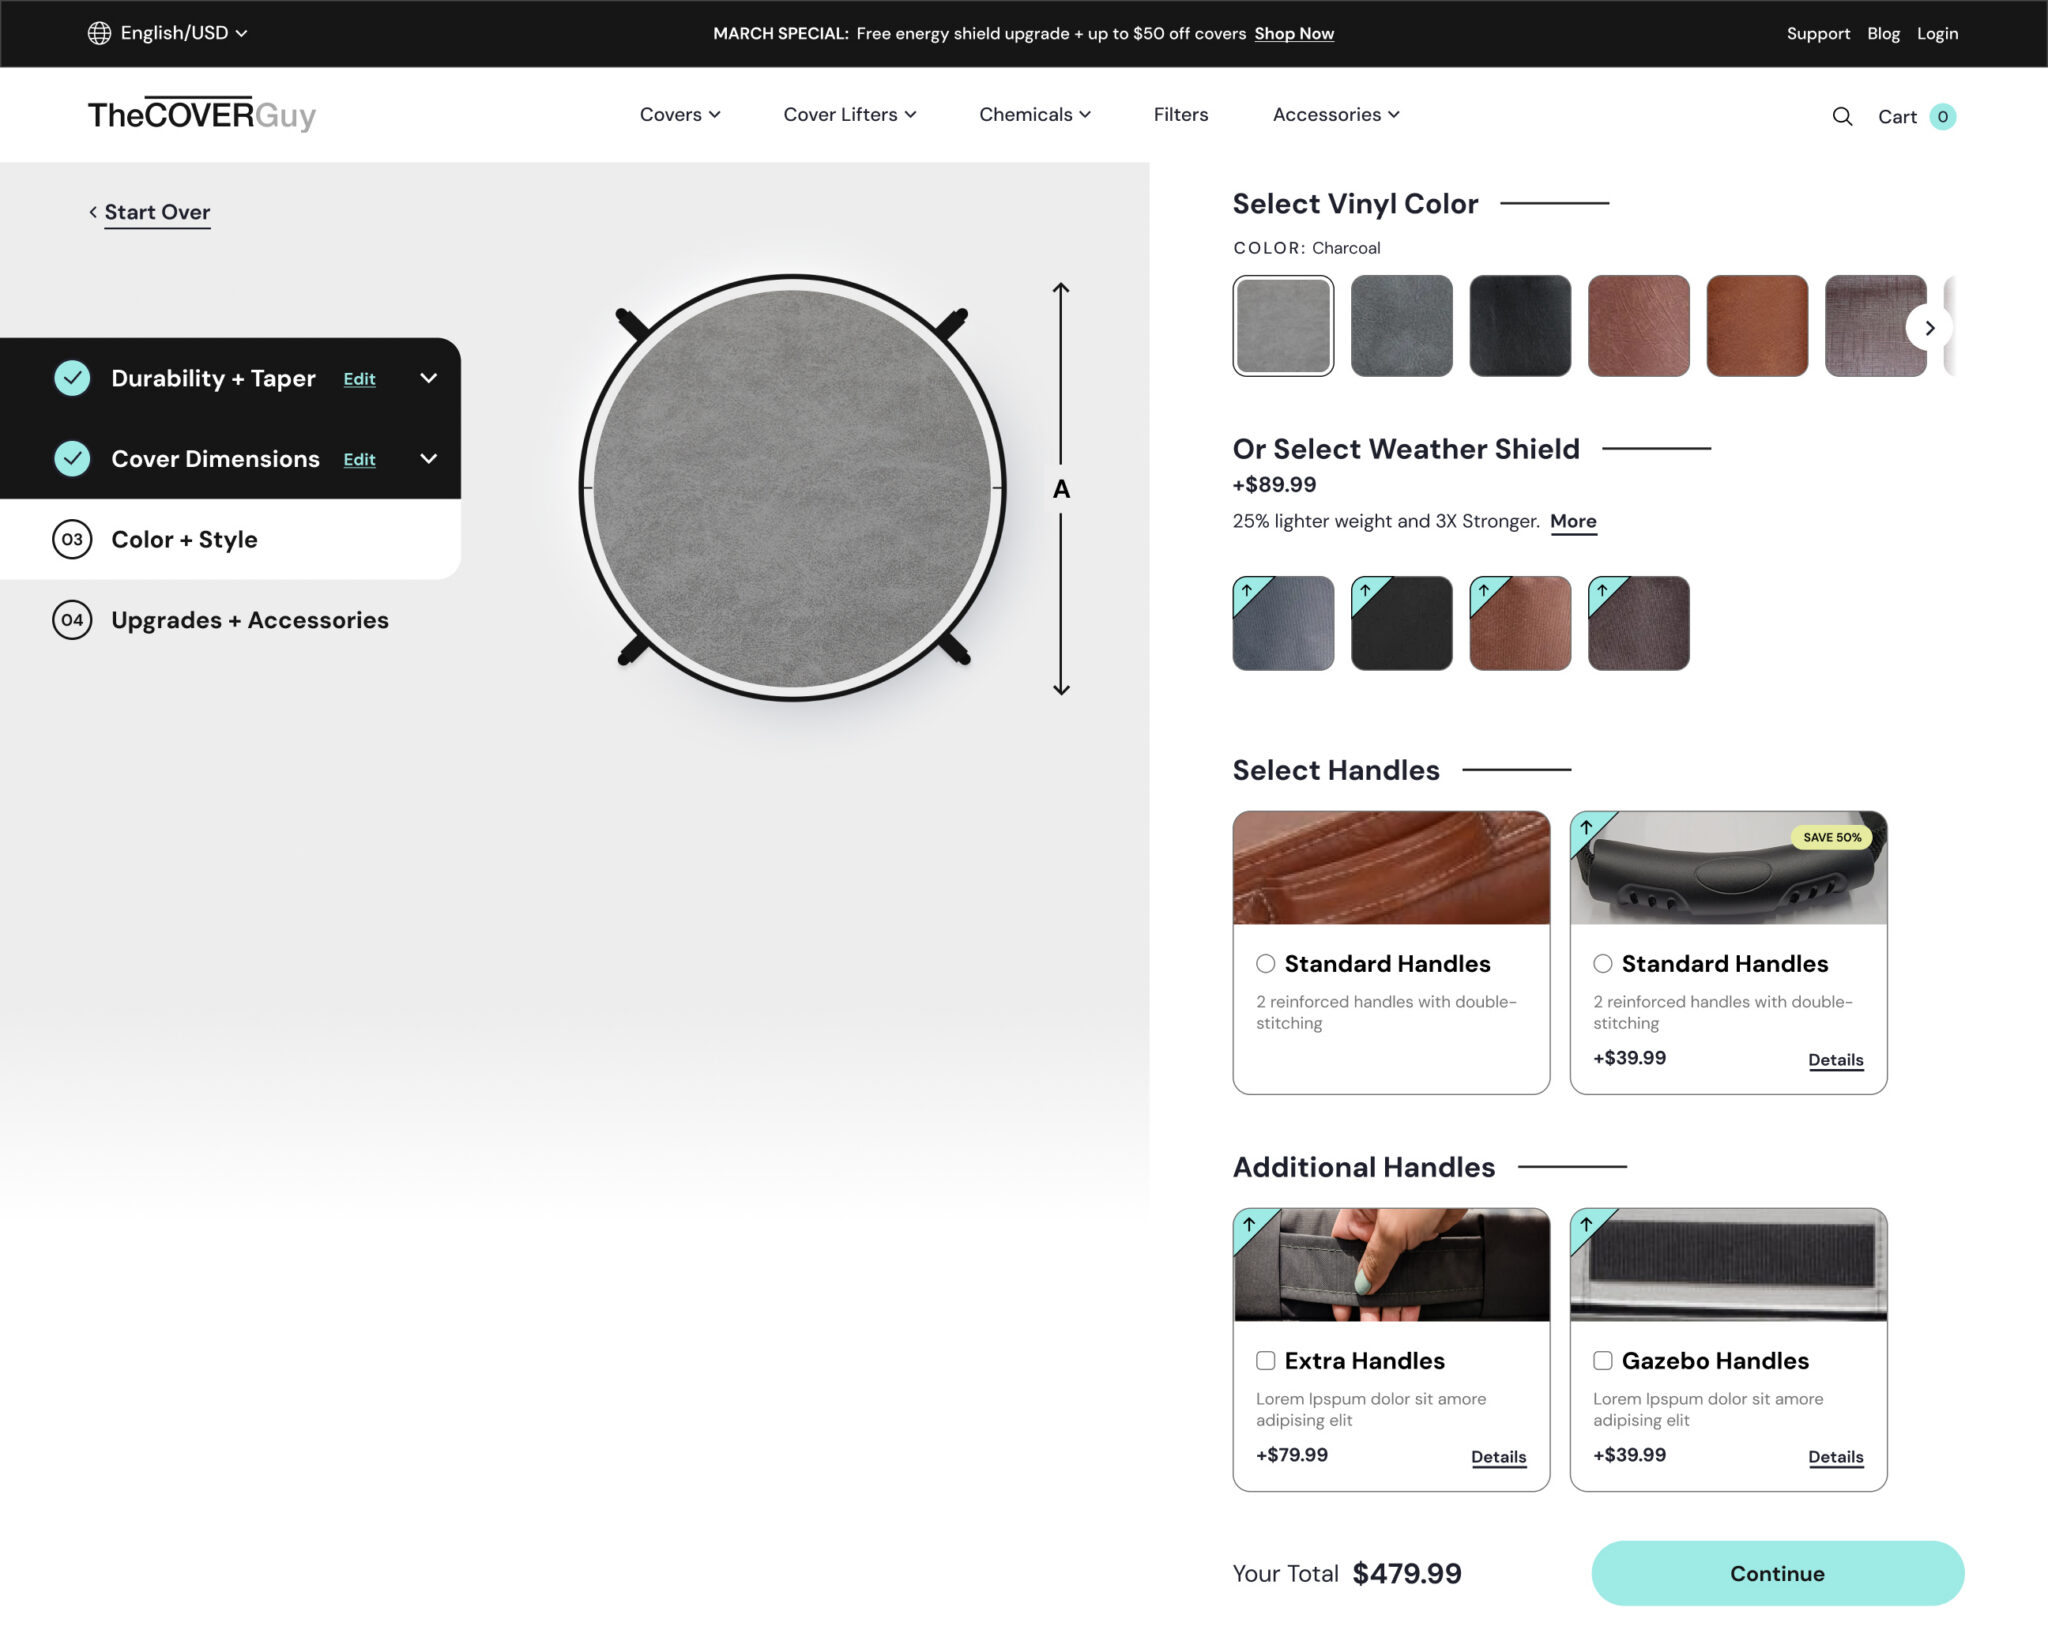The height and width of the screenshot is (1630, 2048).
Task: Click the SAVE 50% badge
Action: point(1831,837)
